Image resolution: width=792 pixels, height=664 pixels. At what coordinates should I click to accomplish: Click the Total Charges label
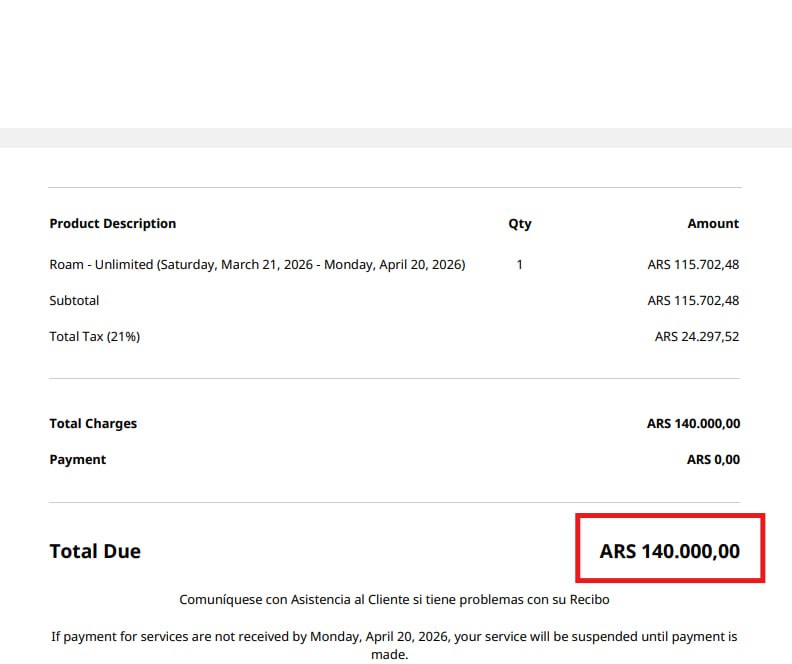(93, 424)
